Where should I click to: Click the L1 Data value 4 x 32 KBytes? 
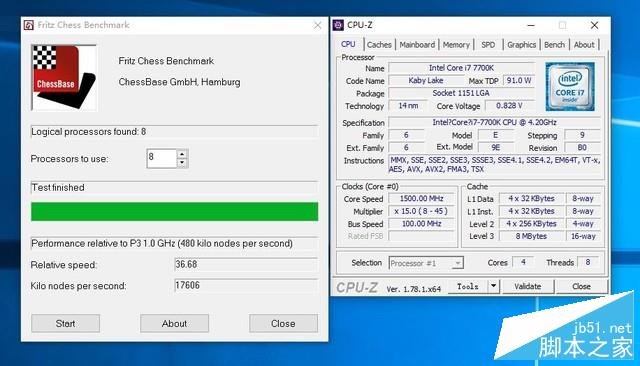click(531, 198)
